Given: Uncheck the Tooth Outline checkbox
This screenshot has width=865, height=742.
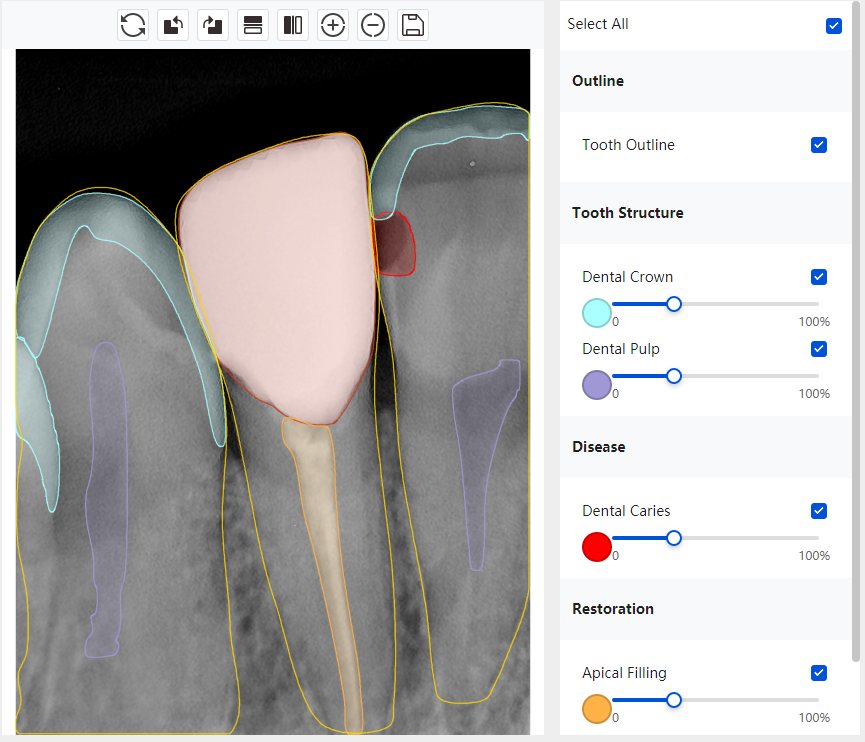Looking at the screenshot, I should pos(819,145).
